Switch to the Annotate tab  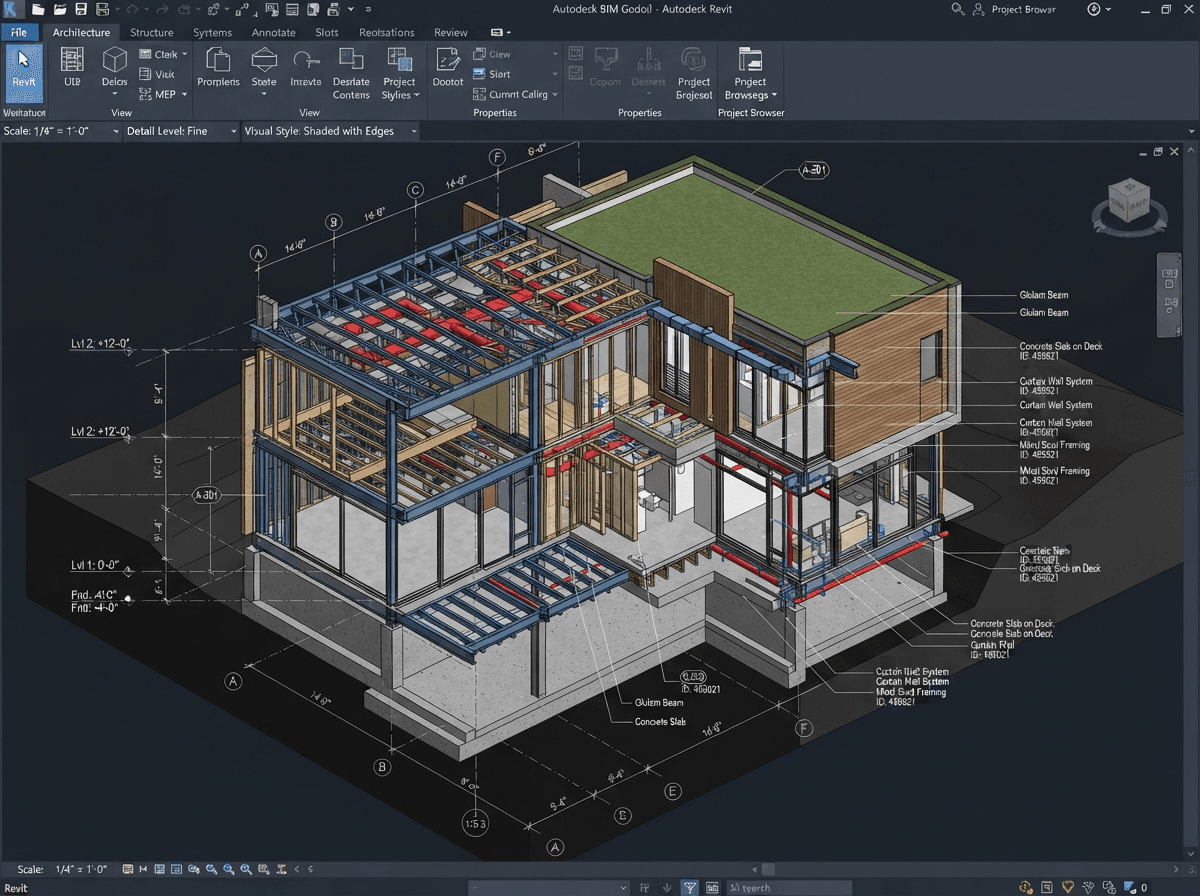point(273,32)
